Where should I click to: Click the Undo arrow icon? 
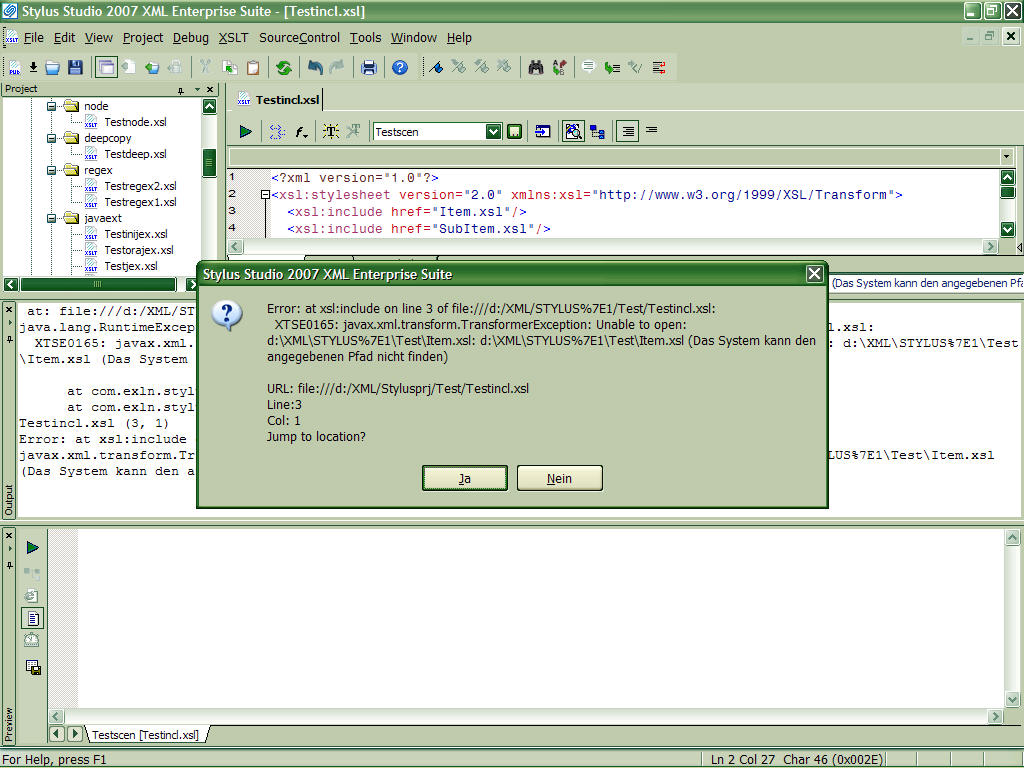(x=315, y=68)
